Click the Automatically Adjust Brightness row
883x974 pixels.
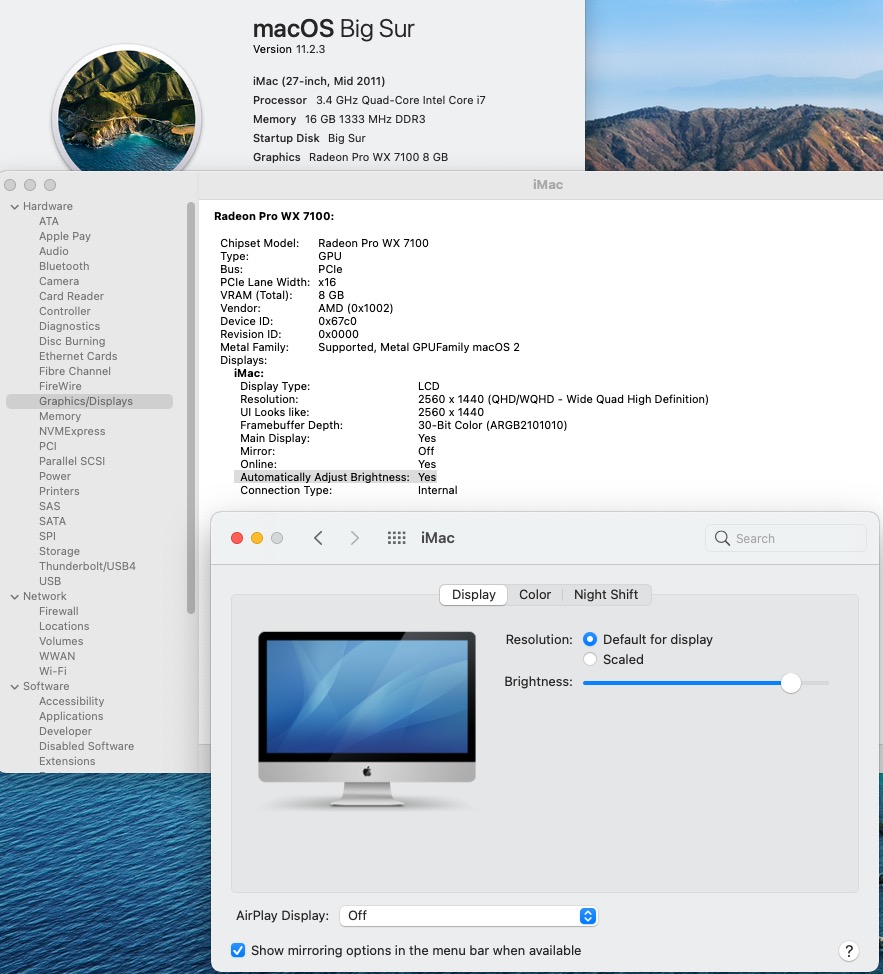point(335,477)
